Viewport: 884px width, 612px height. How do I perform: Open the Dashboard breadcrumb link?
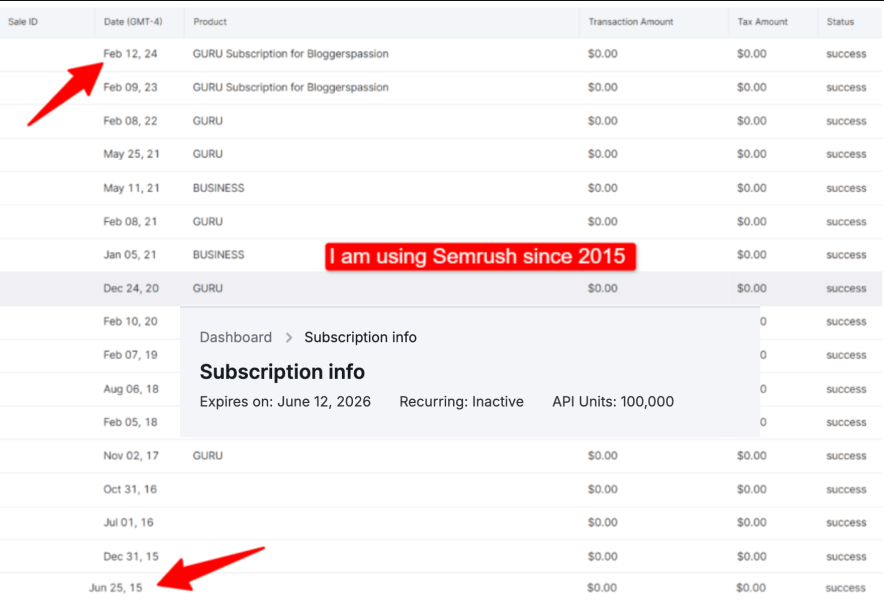click(x=236, y=337)
